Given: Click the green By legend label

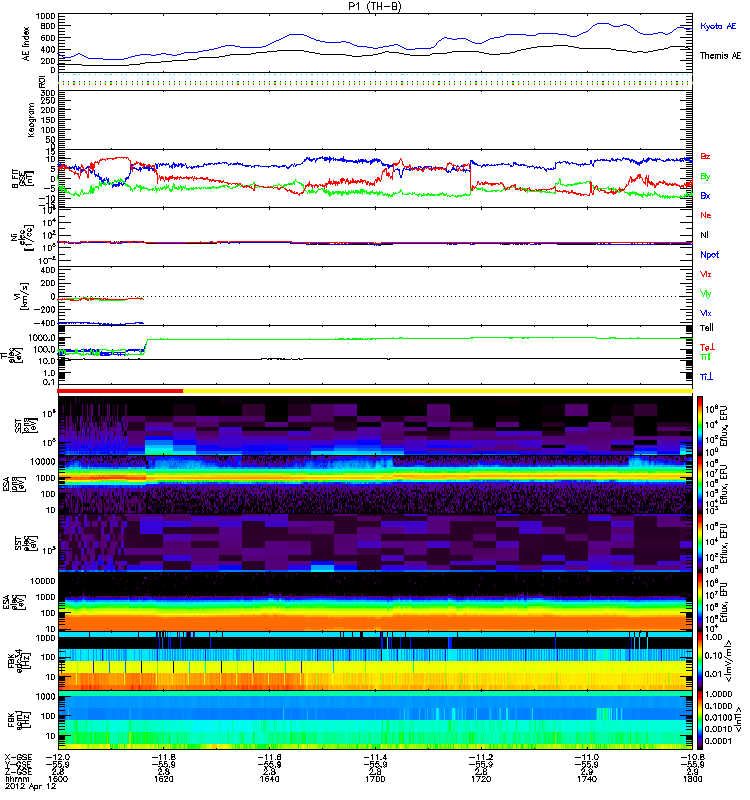Looking at the screenshot, I should [x=705, y=177].
